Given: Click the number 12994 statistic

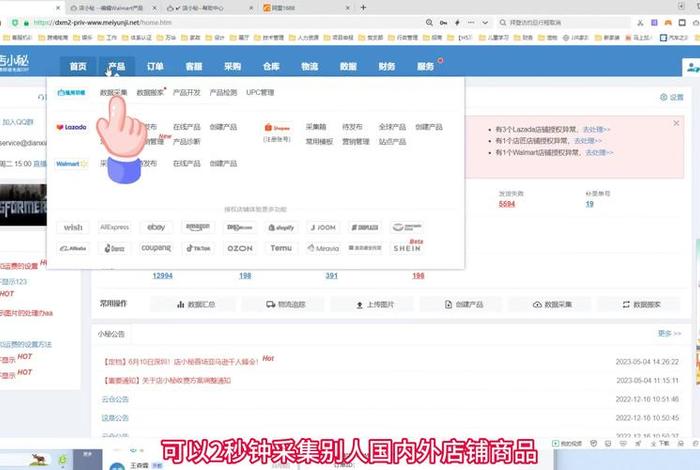Looking at the screenshot, I should (x=162, y=276).
